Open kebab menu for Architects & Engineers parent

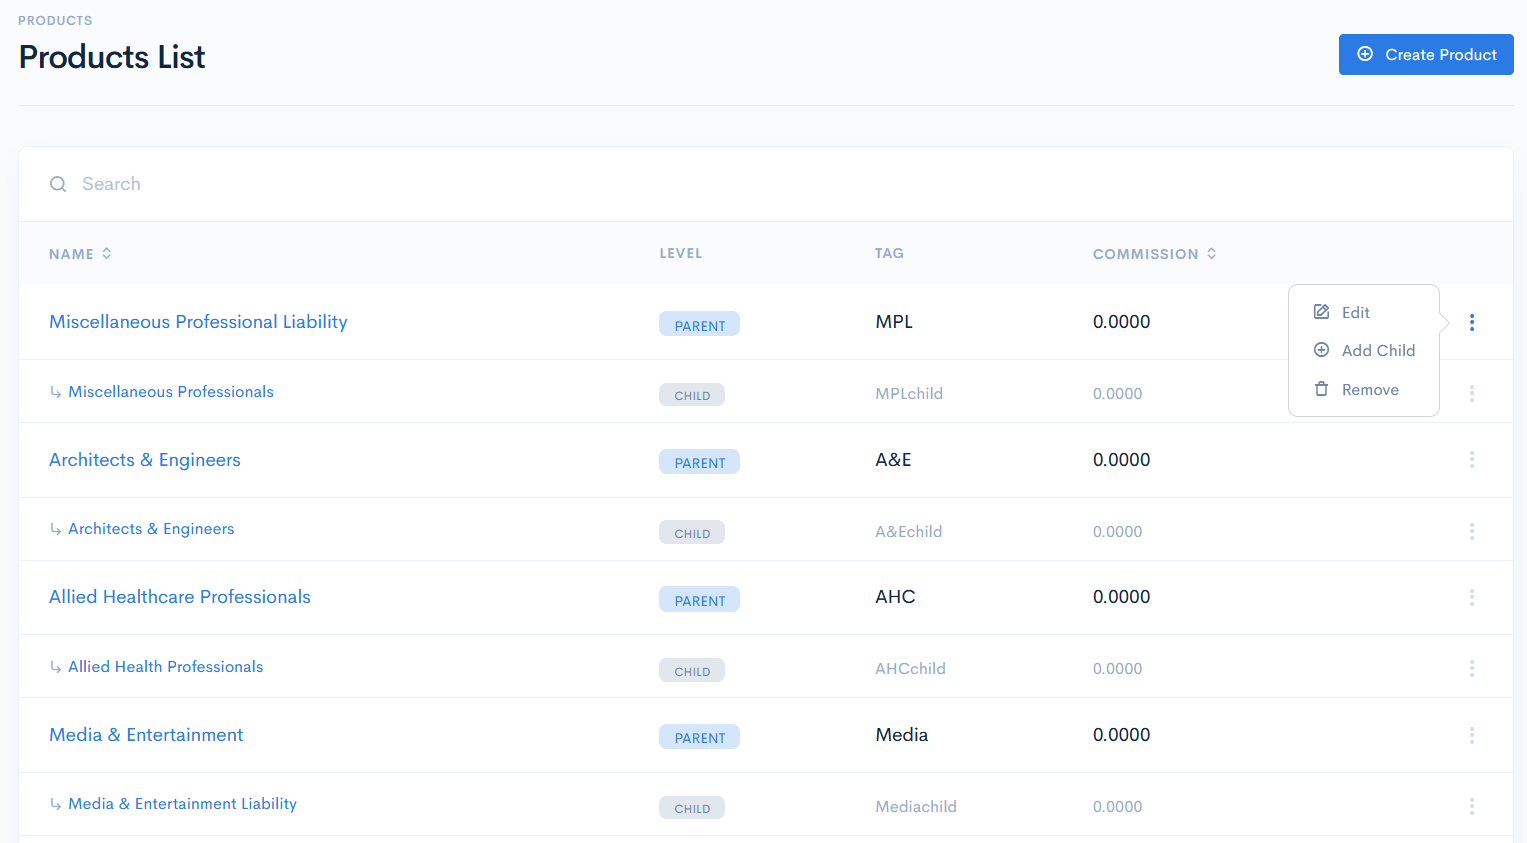[x=1471, y=460]
